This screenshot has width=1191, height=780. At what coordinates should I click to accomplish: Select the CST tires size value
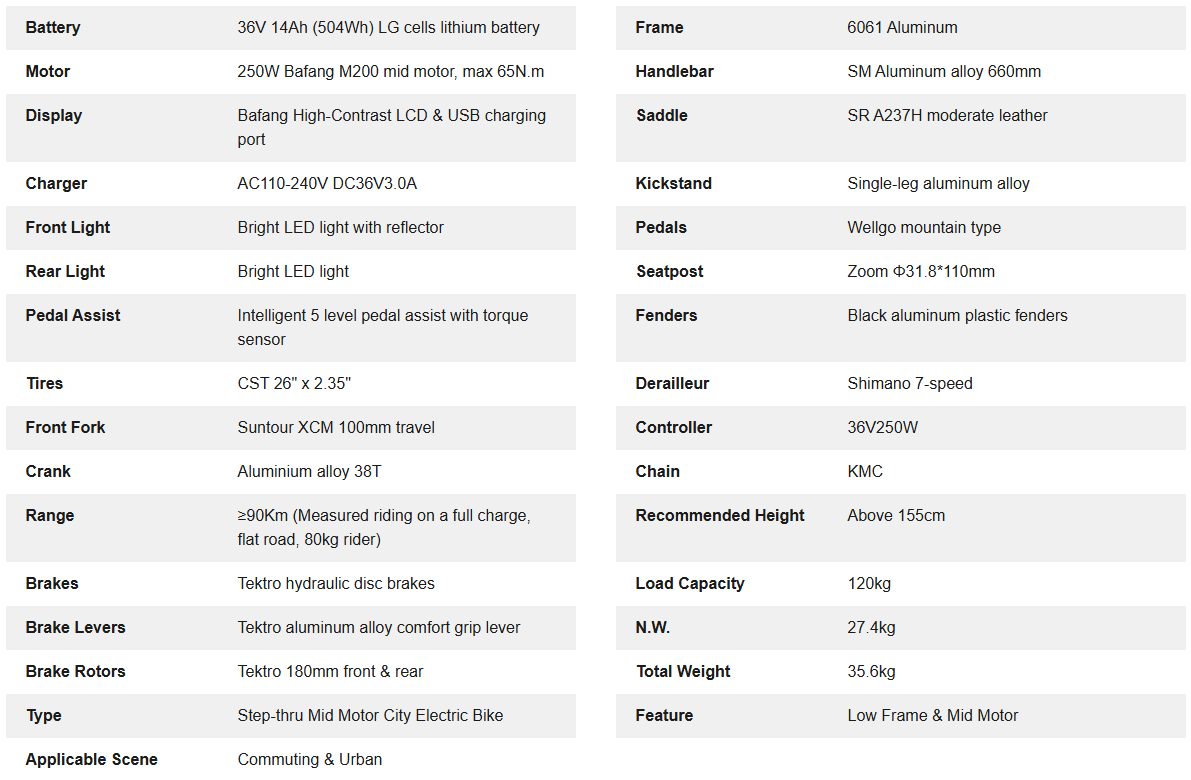click(294, 384)
